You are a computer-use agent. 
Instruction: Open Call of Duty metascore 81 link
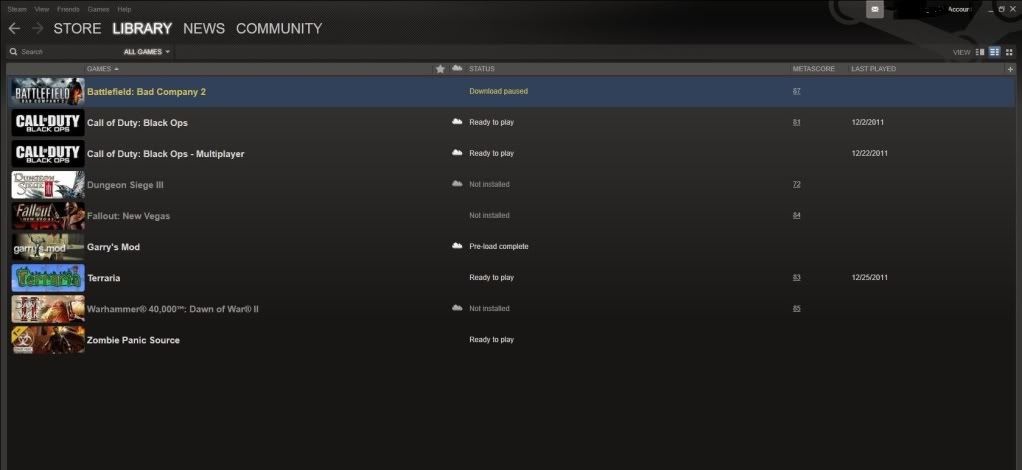click(796, 123)
